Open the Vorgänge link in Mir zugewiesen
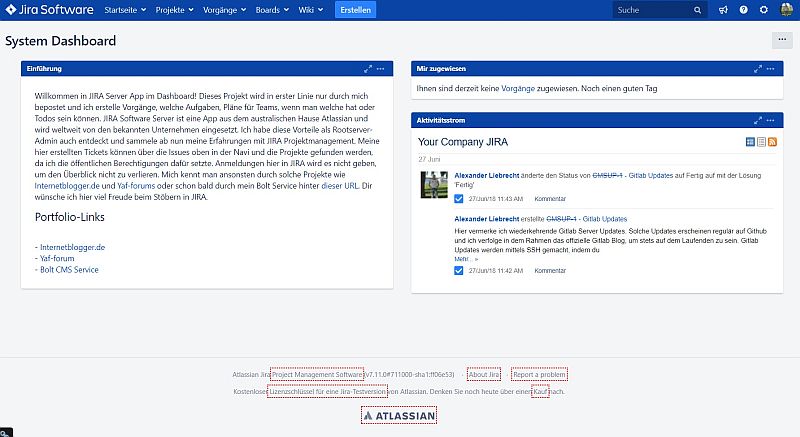 click(518, 88)
